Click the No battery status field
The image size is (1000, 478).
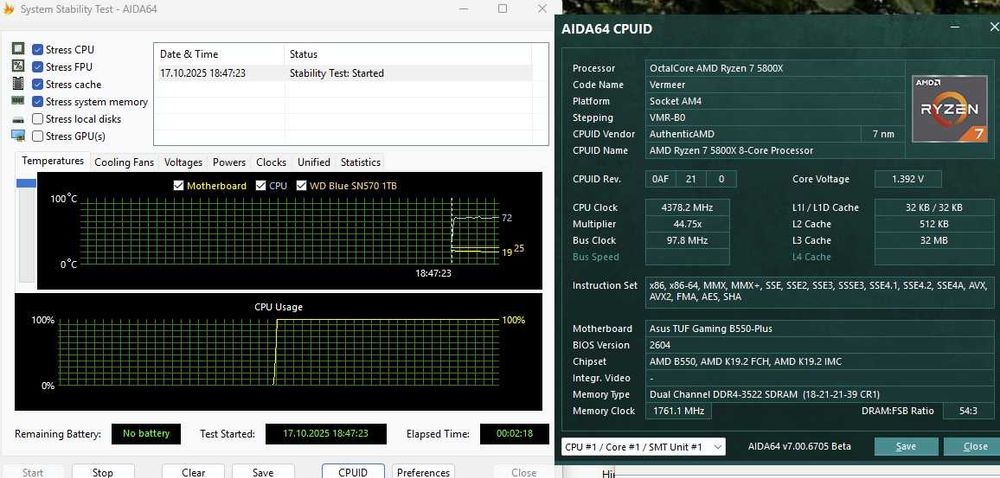(146, 433)
